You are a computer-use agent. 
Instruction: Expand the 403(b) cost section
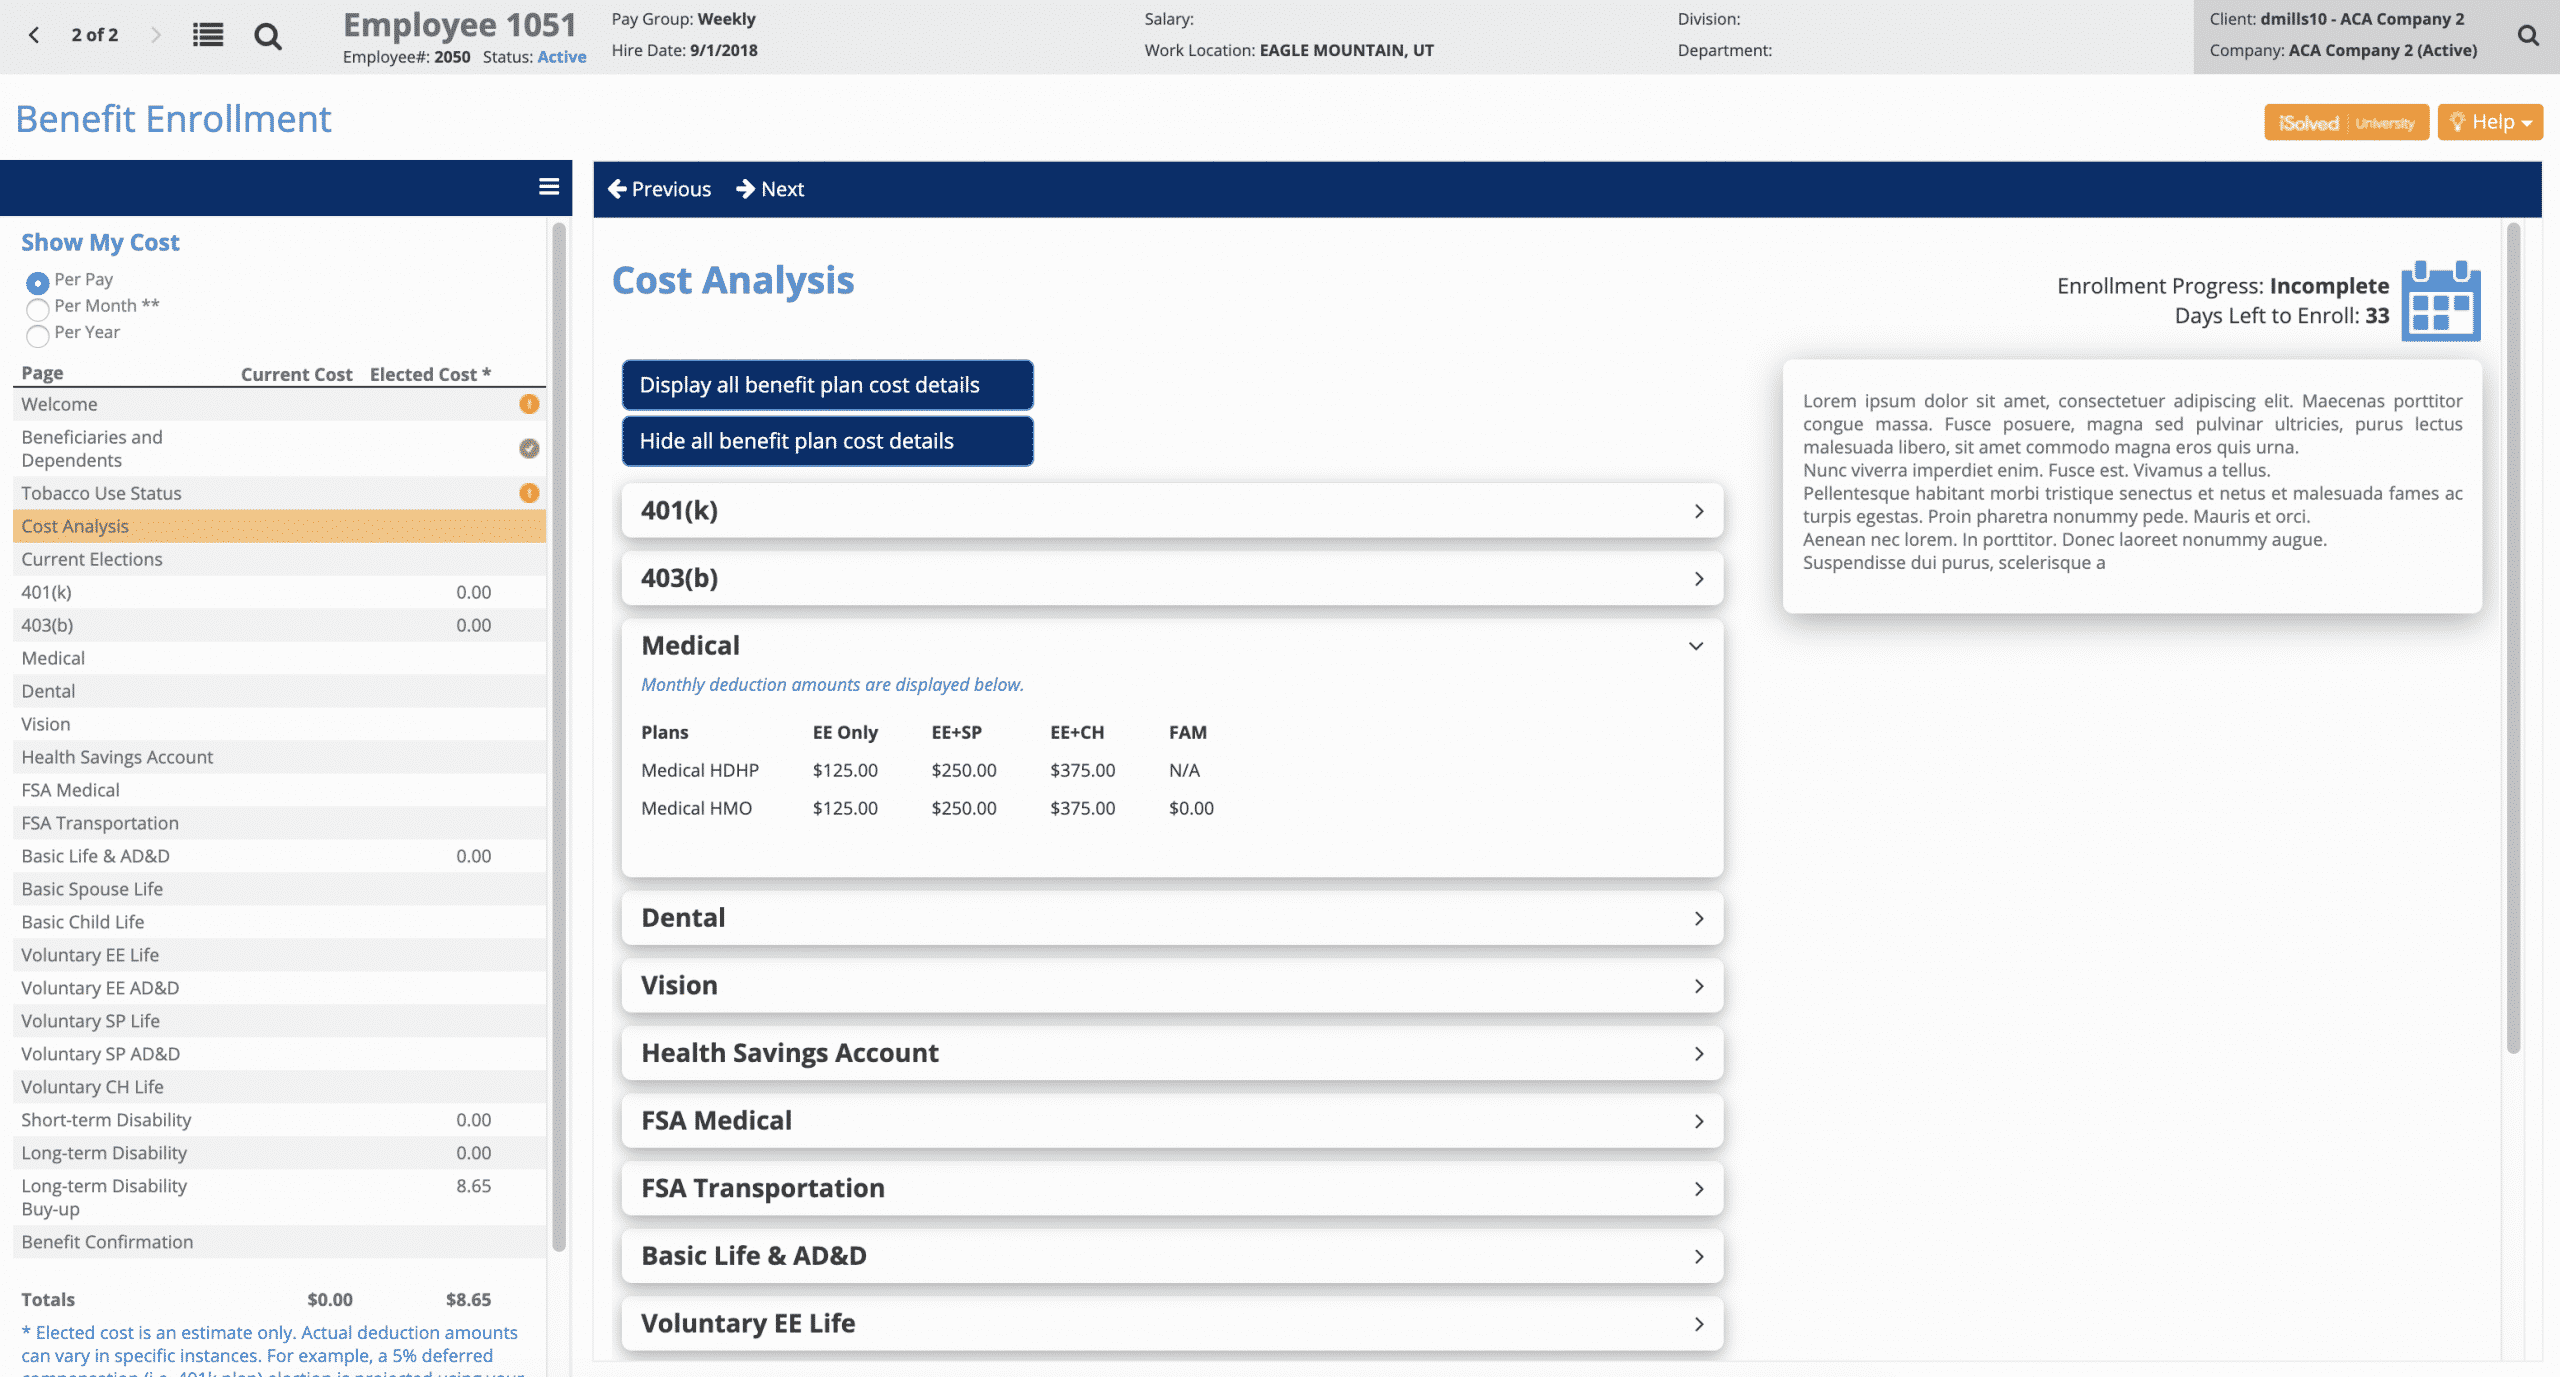click(x=1172, y=579)
